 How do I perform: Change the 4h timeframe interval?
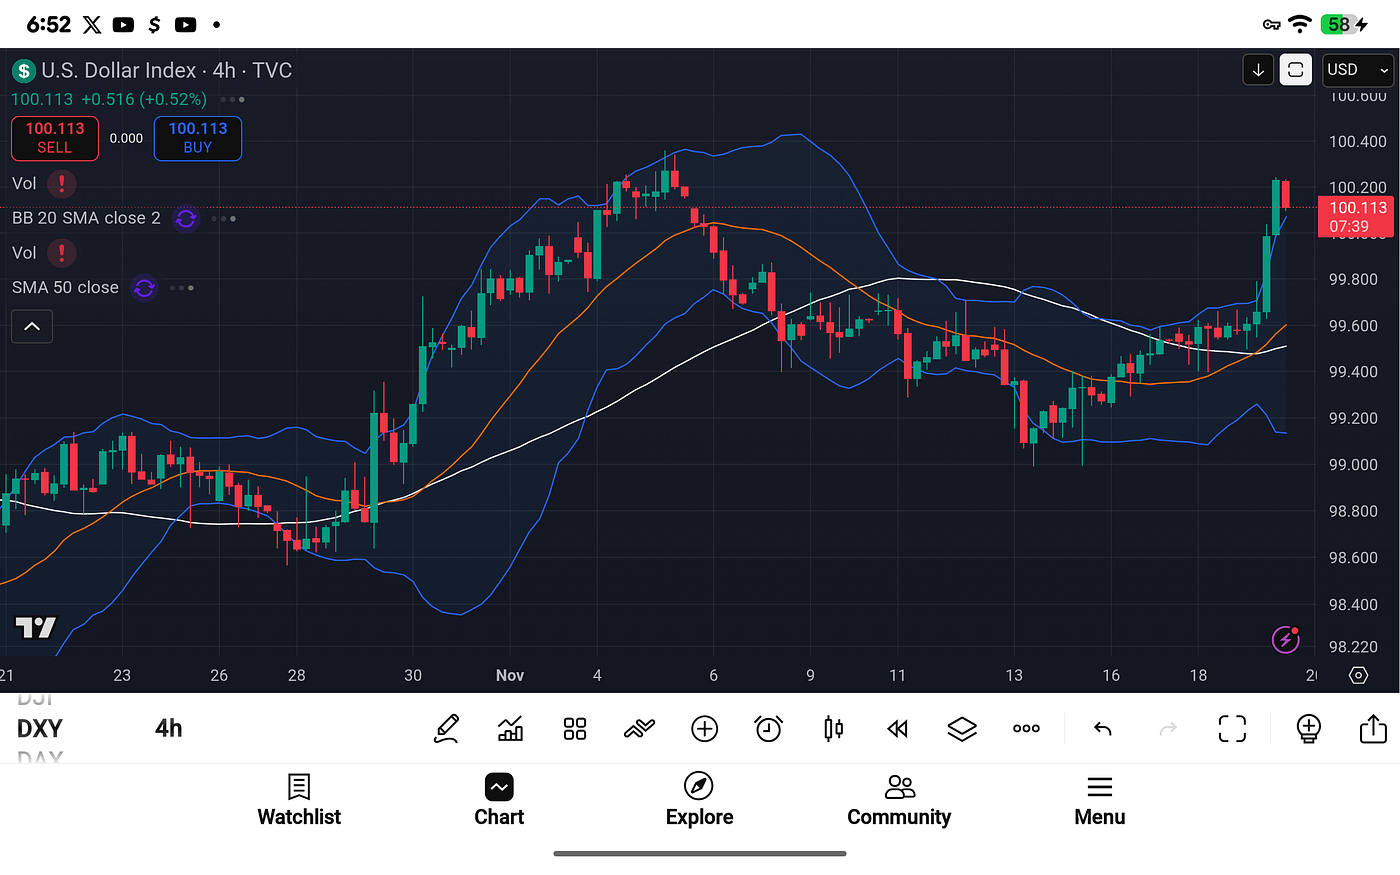point(169,728)
